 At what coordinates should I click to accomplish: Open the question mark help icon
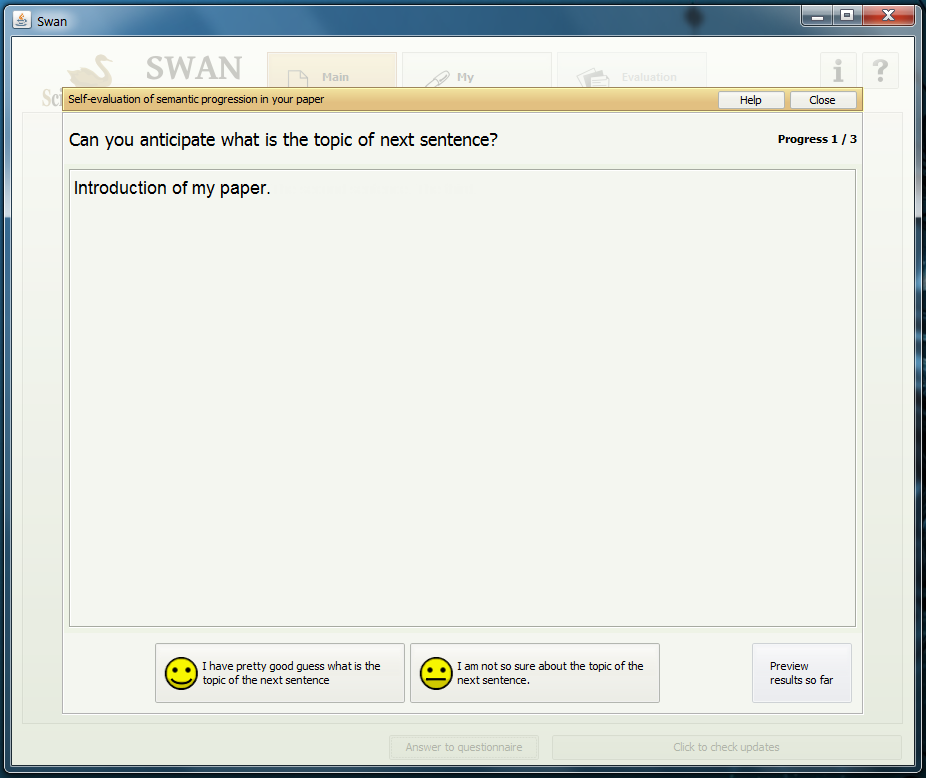click(880, 70)
